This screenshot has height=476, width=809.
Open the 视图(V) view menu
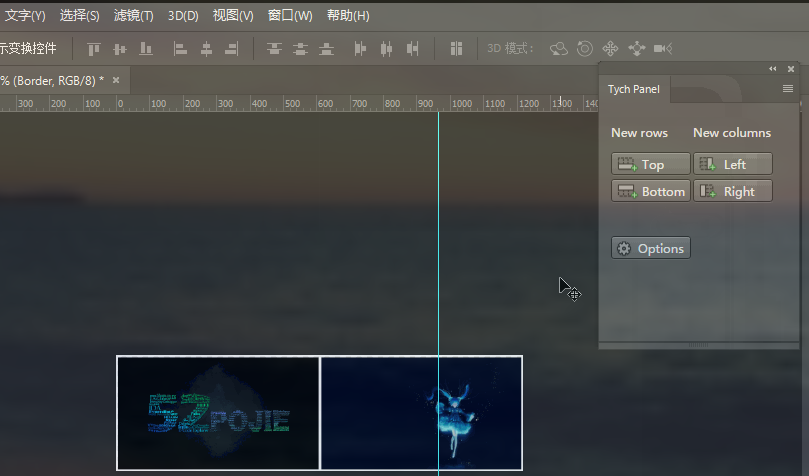pyautogui.click(x=233, y=16)
